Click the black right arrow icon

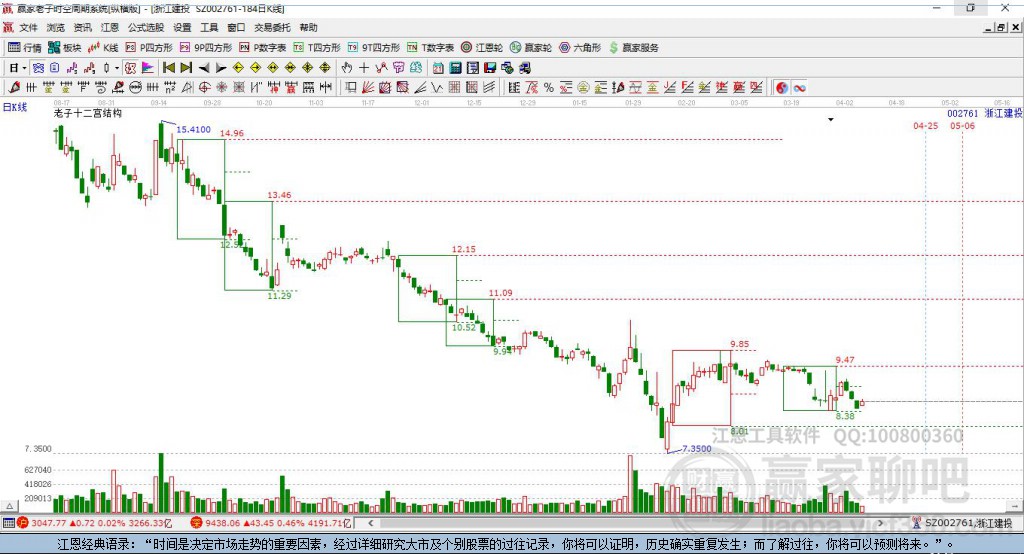coord(221,68)
